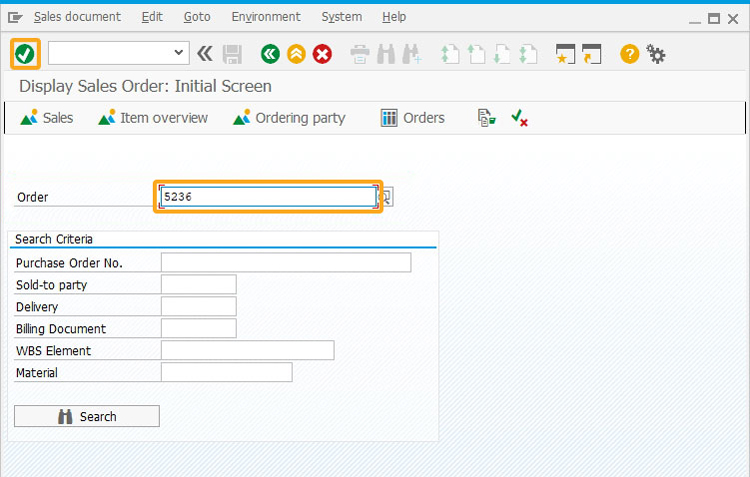Click the green check red X icon
The height and width of the screenshot is (477, 750).
pyautogui.click(x=519, y=118)
